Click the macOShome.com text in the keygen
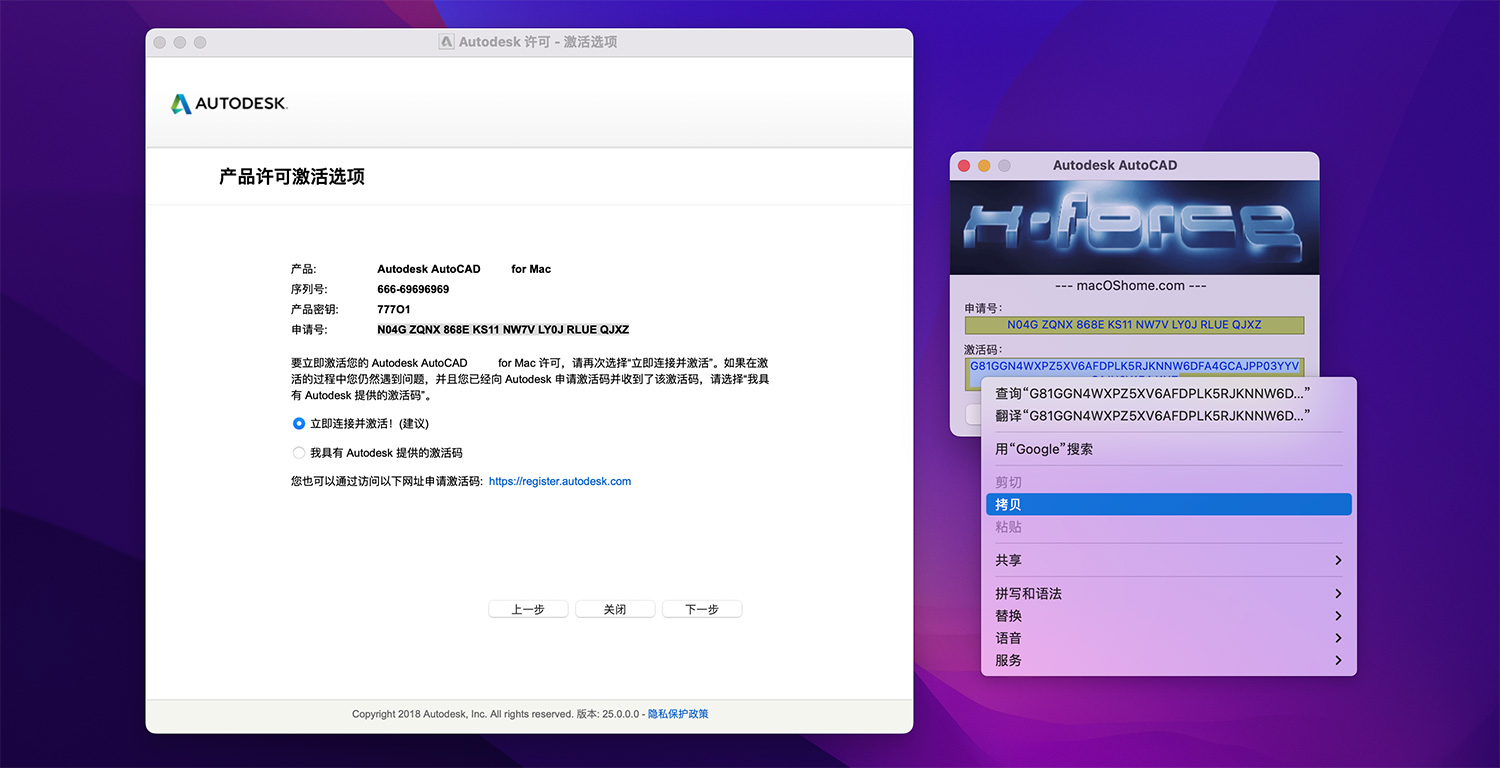Screen dimensions: 1500x768 click(x=1131, y=285)
